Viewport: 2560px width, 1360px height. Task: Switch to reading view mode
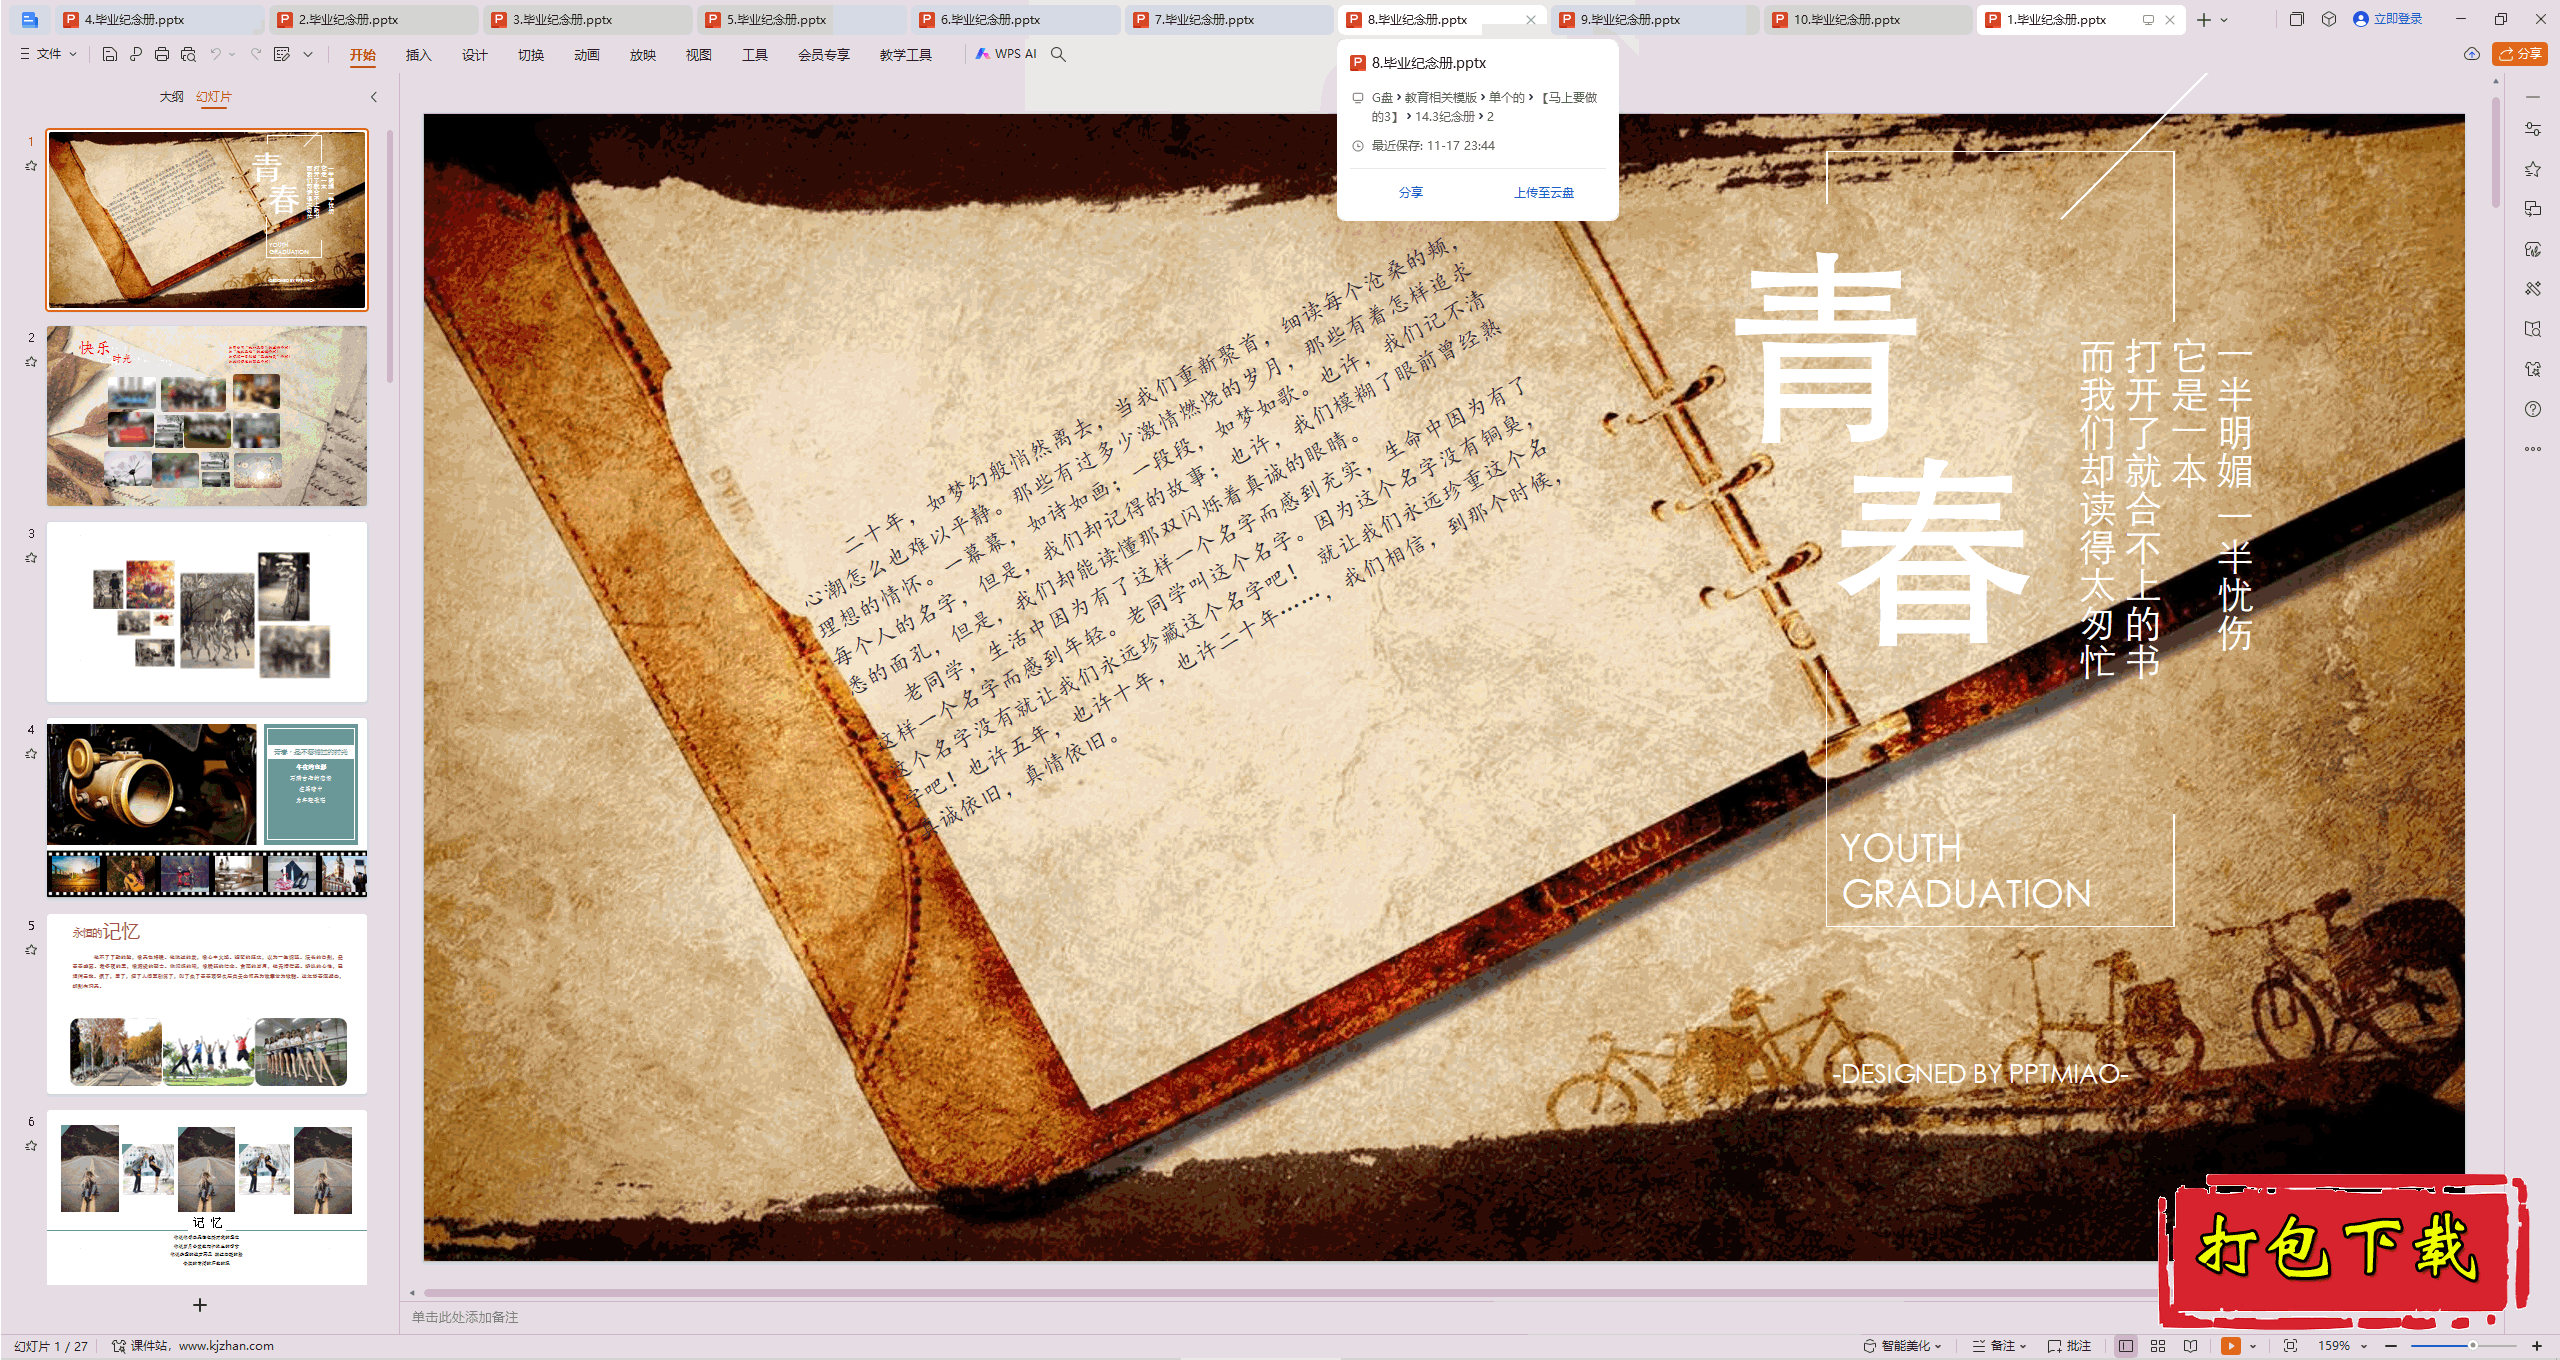[2190, 1346]
